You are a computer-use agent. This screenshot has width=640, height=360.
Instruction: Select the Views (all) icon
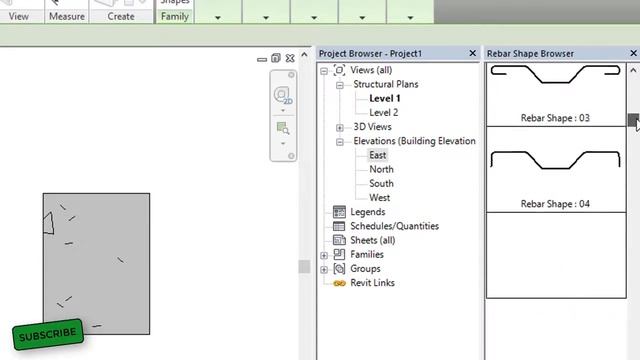coord(339,70)
